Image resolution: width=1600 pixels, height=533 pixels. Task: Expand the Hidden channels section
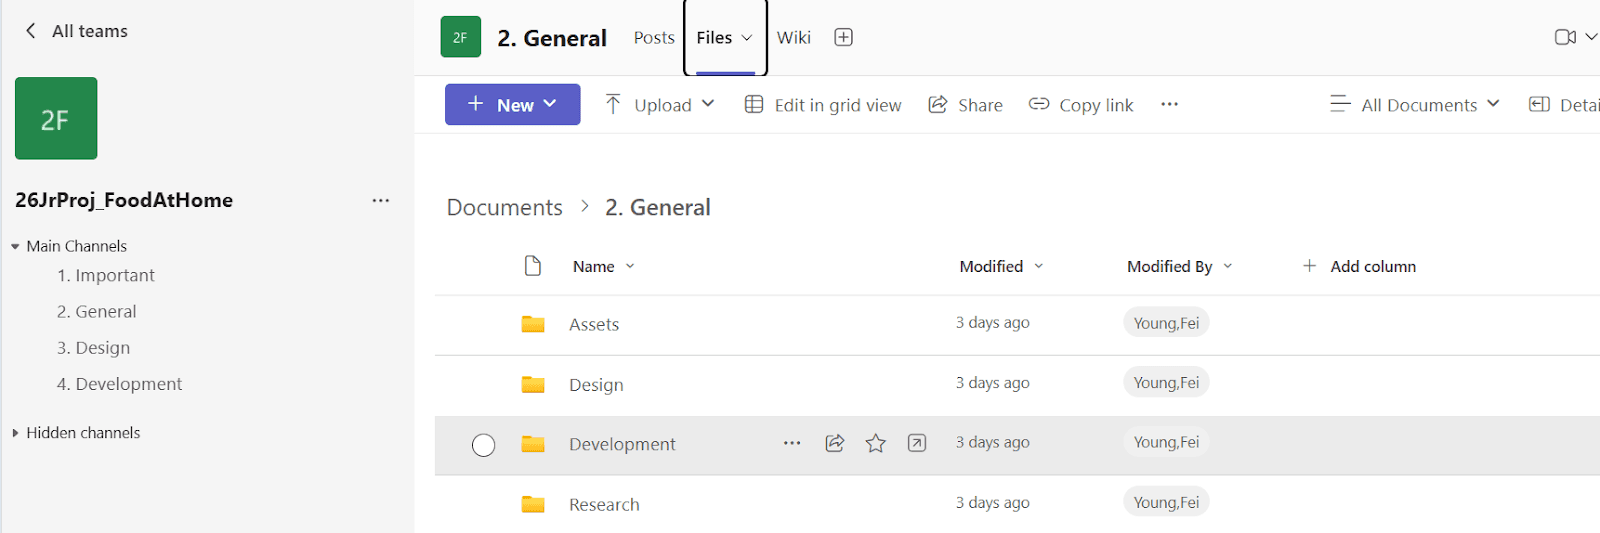[15, 433]
